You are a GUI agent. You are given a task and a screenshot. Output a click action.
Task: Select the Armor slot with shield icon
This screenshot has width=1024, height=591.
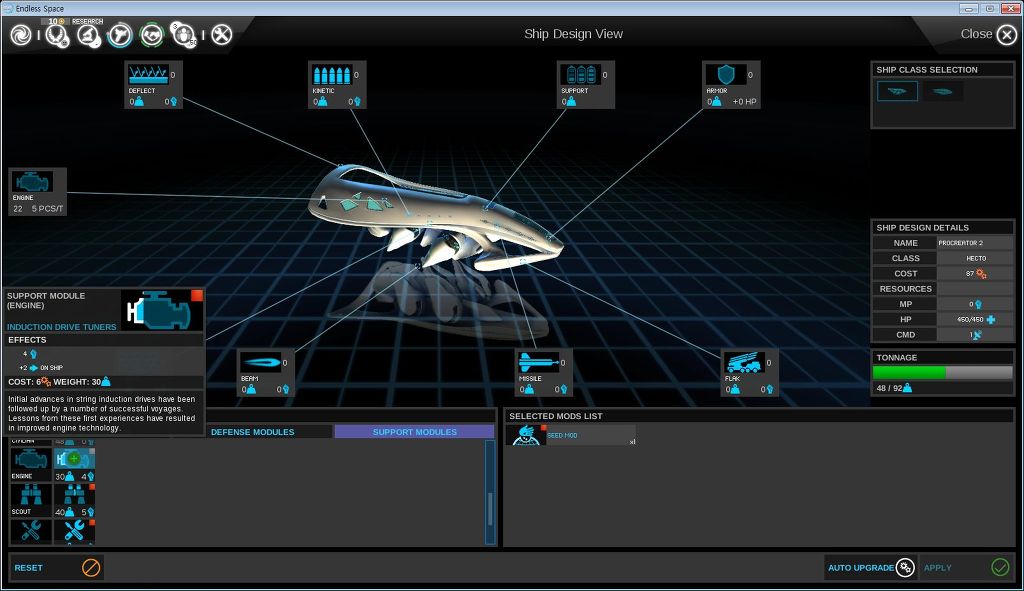[722, 75]
